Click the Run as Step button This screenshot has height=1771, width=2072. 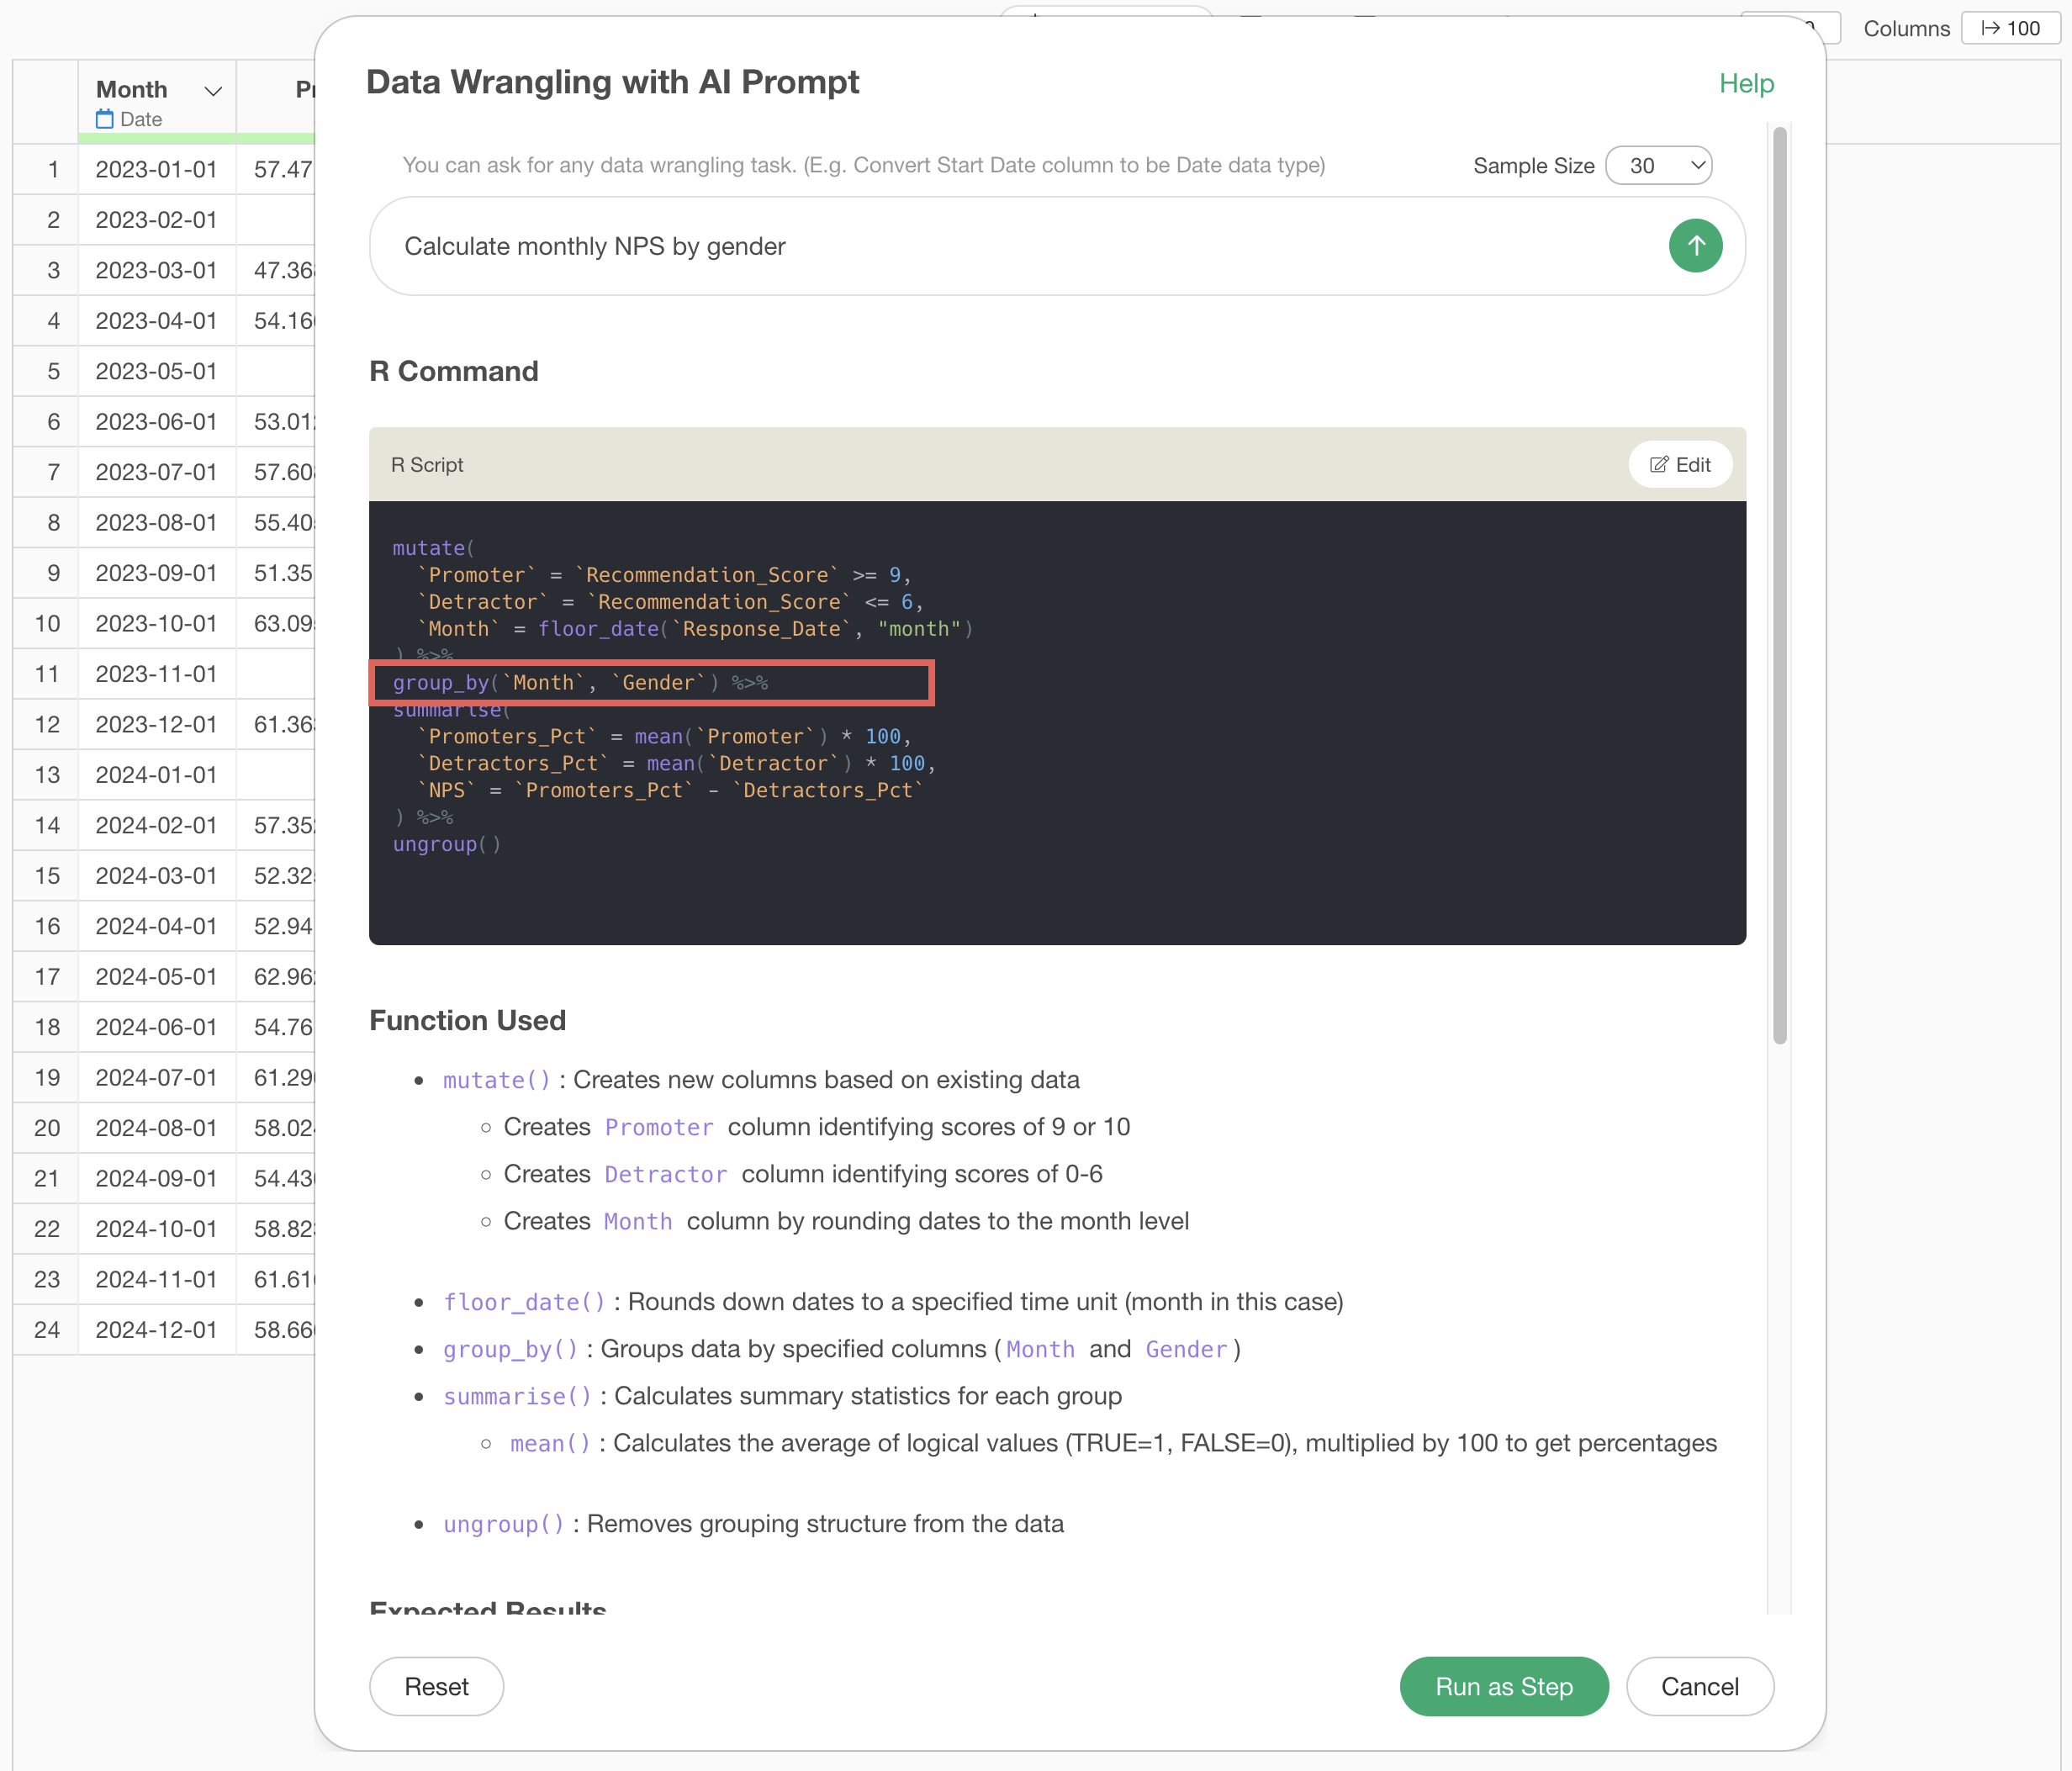click(x=1503, y=1687)
